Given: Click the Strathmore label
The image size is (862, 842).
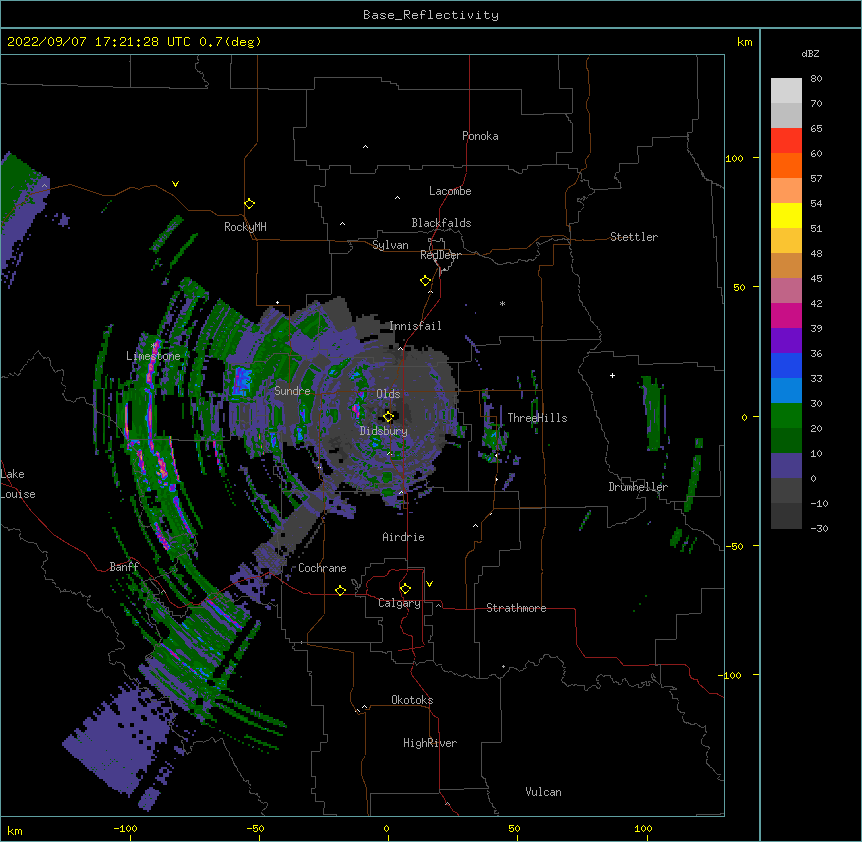Looking at the screenshot, I should click(x=516, y=608).
